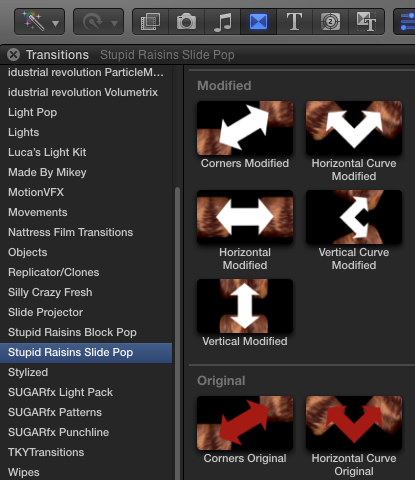Select the Vertical Modified transition
The width and height of the screenshot is (415, 480).
(x=245, y=306)
